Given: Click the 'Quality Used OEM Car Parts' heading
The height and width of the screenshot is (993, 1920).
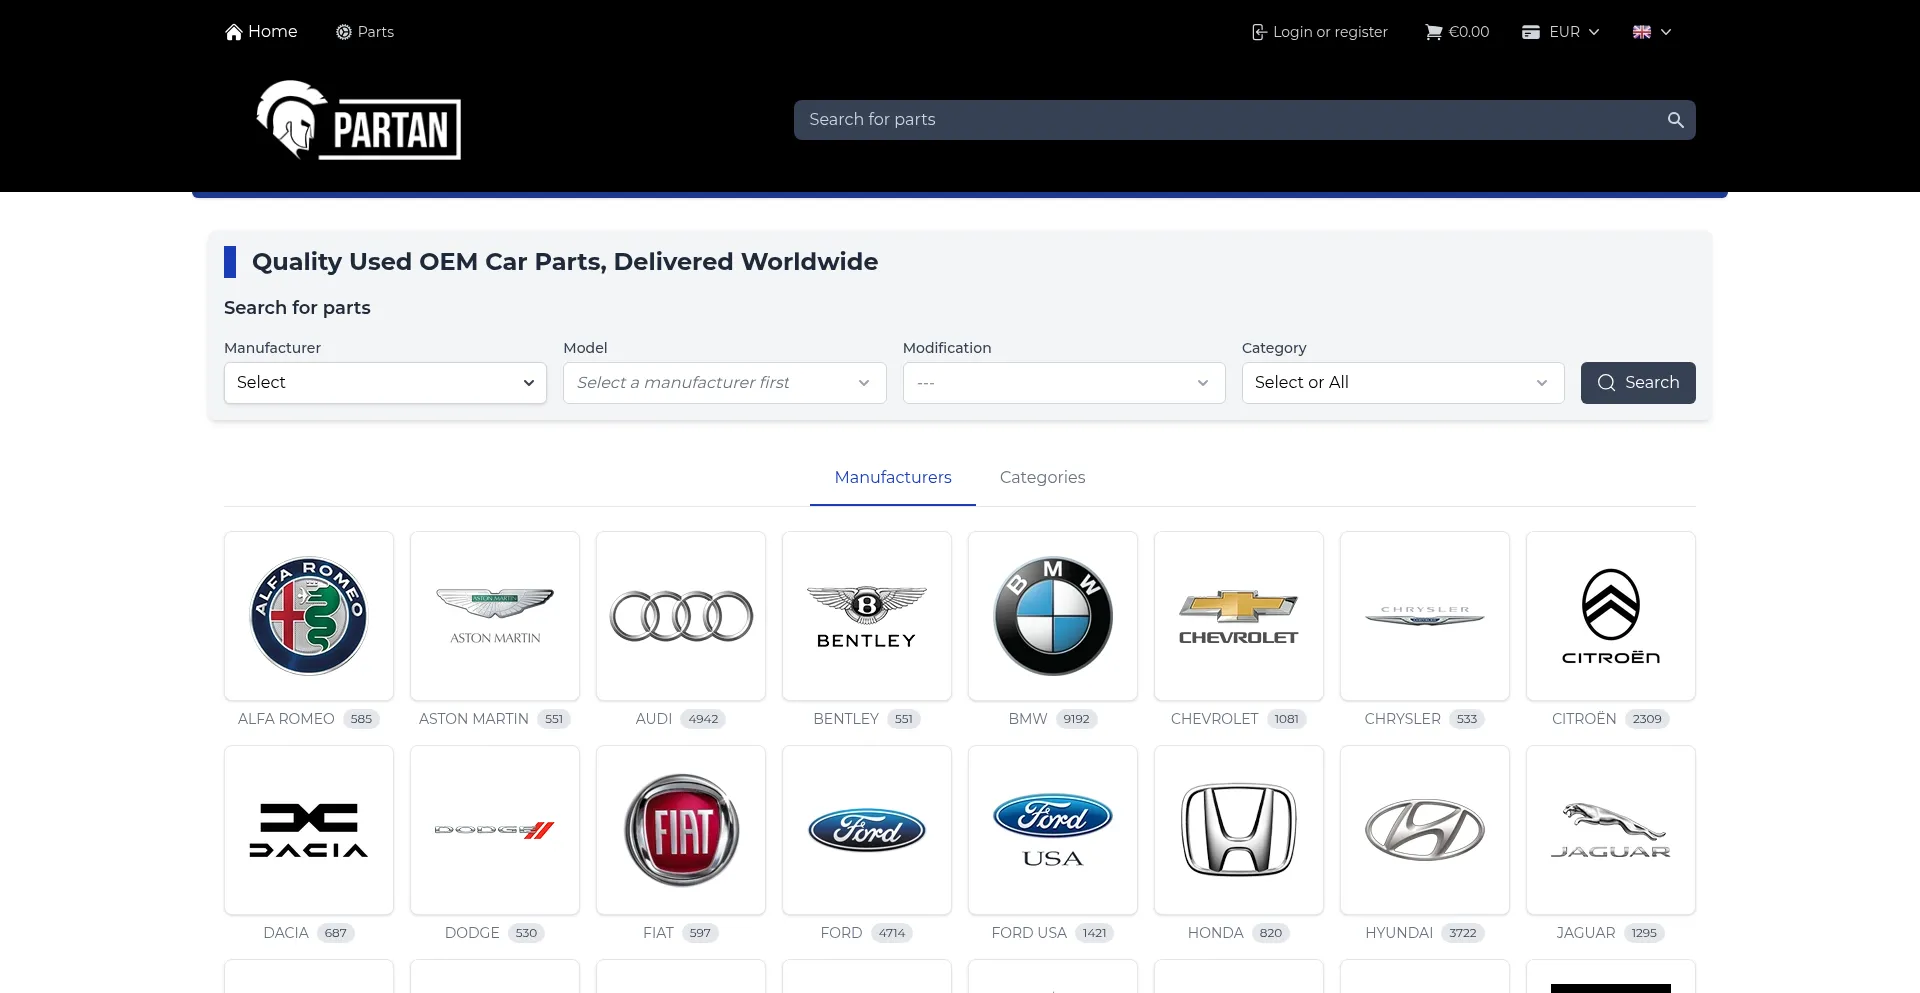Looking at the screenshot, I should [565, 262].
